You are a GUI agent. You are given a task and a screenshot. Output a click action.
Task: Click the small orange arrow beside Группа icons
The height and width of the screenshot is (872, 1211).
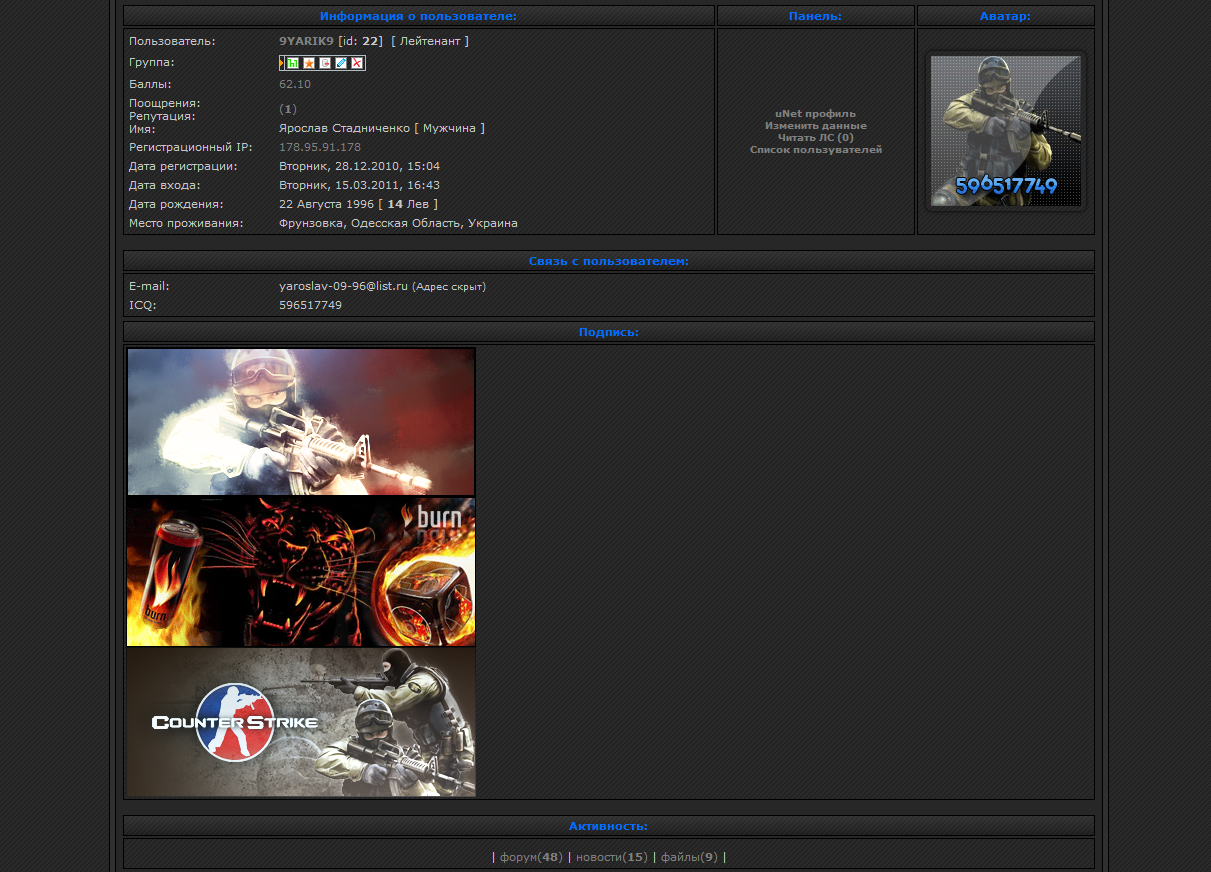pyautogui.click(x=281, y=63)
